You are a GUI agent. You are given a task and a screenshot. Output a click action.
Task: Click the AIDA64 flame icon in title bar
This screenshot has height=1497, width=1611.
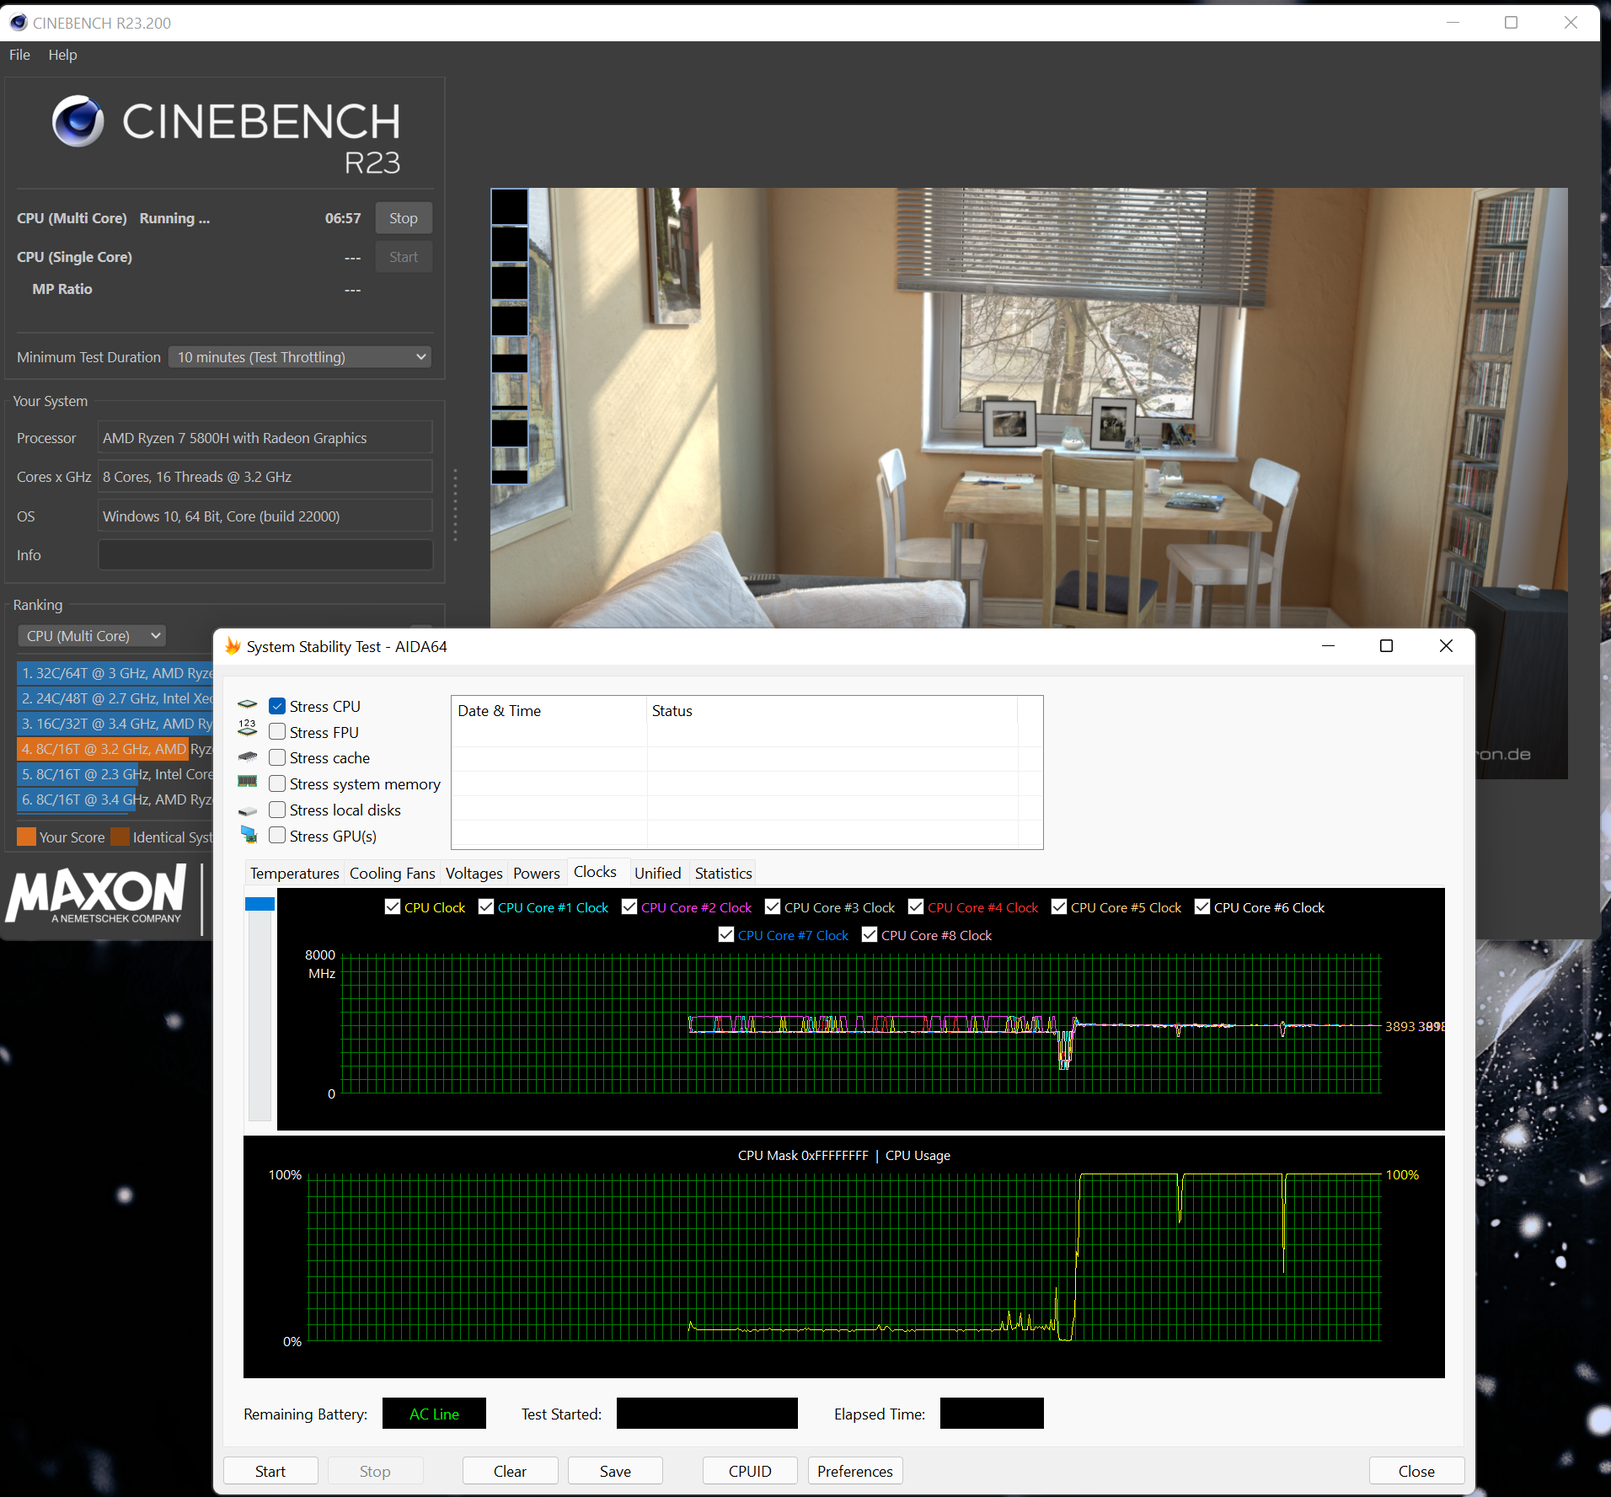233,646
